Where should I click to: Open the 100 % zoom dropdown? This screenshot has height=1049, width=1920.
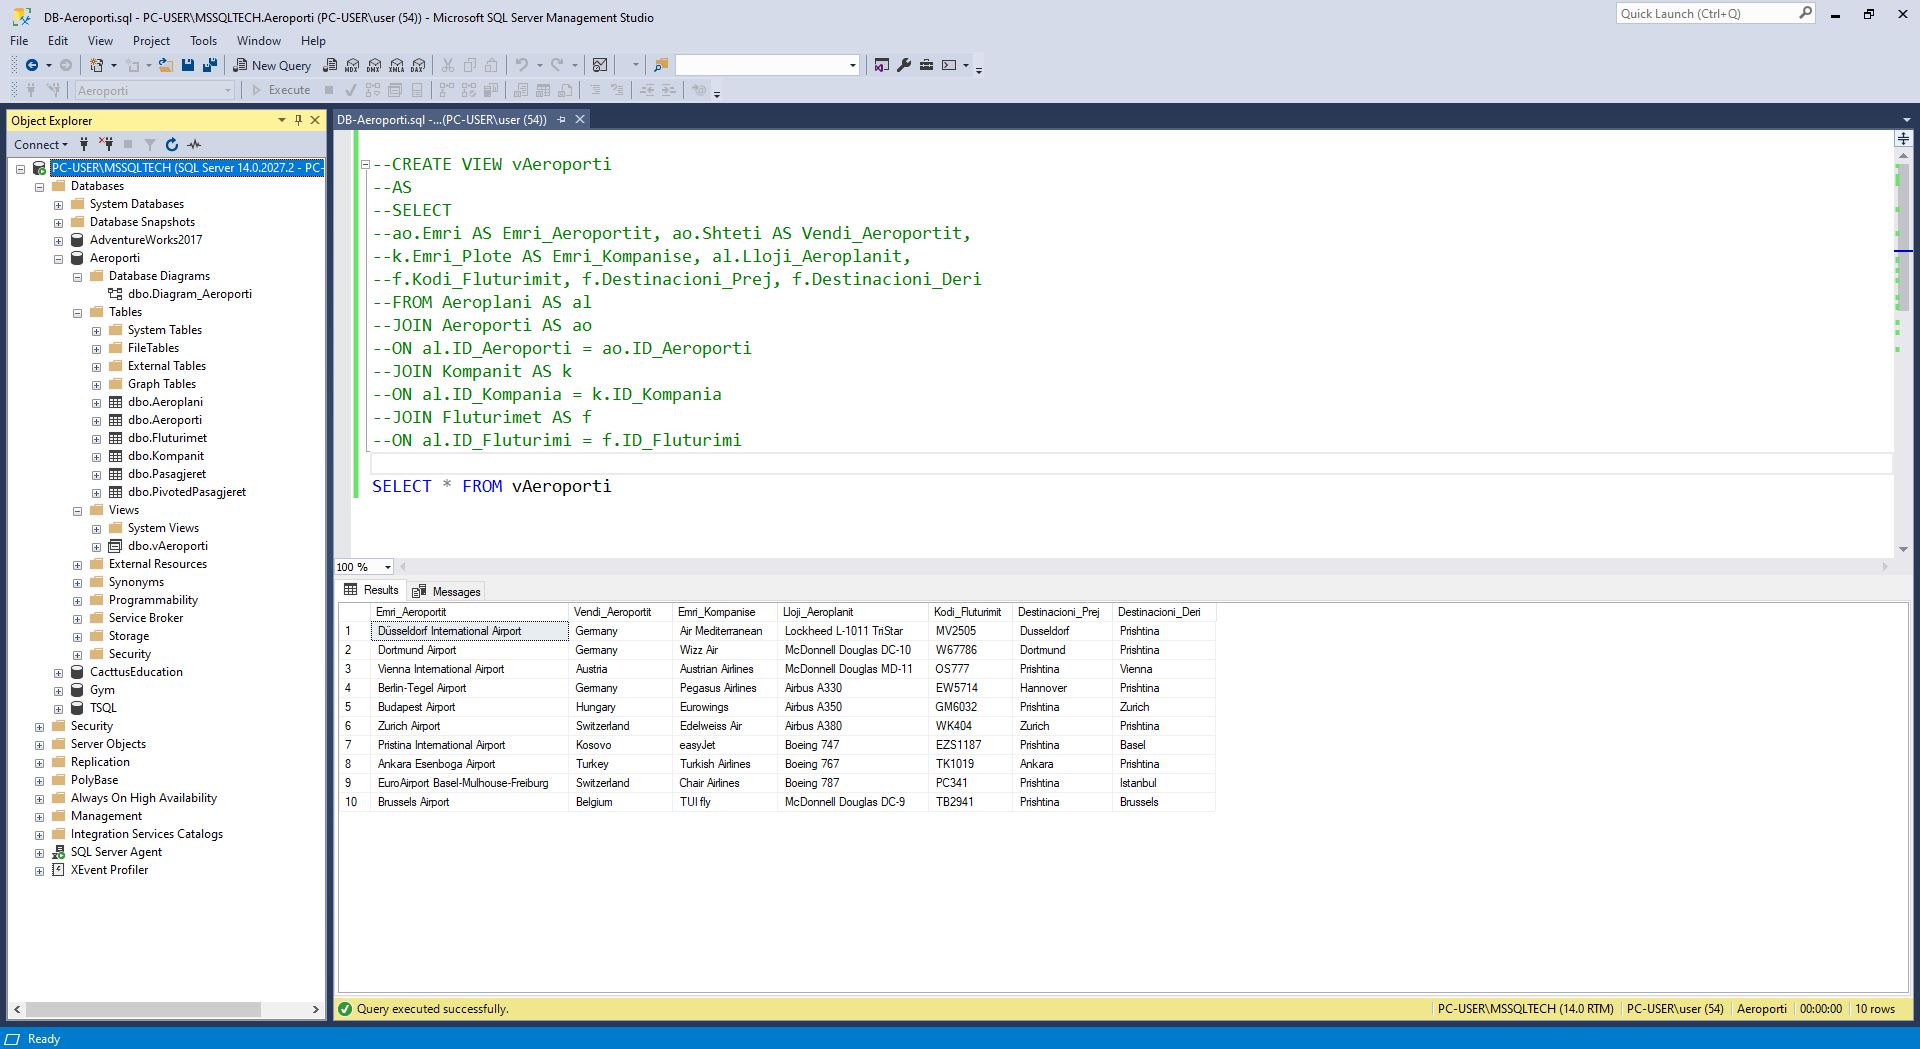[388, 567]
